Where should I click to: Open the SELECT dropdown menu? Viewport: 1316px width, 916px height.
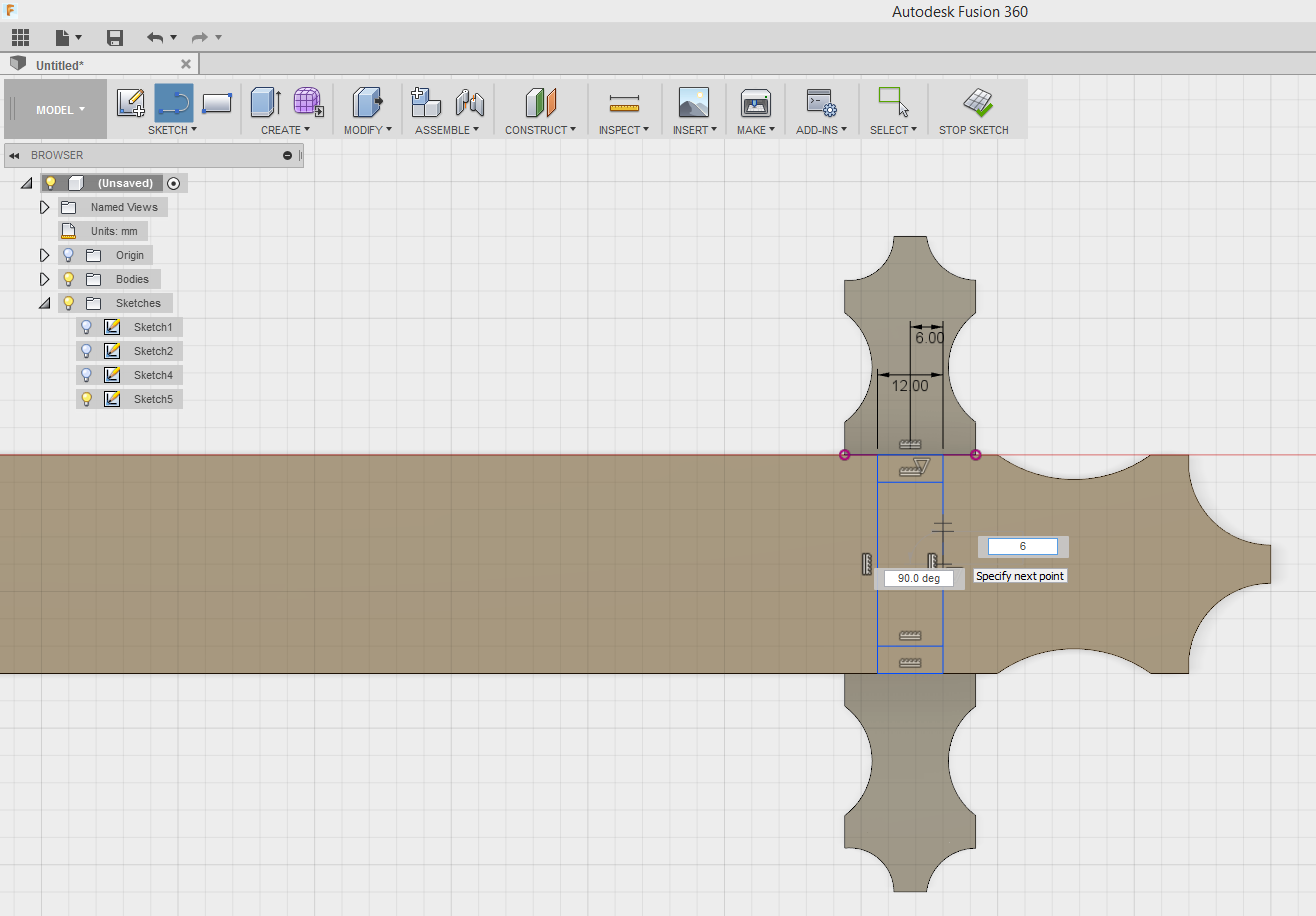click(x=893, y=130)
